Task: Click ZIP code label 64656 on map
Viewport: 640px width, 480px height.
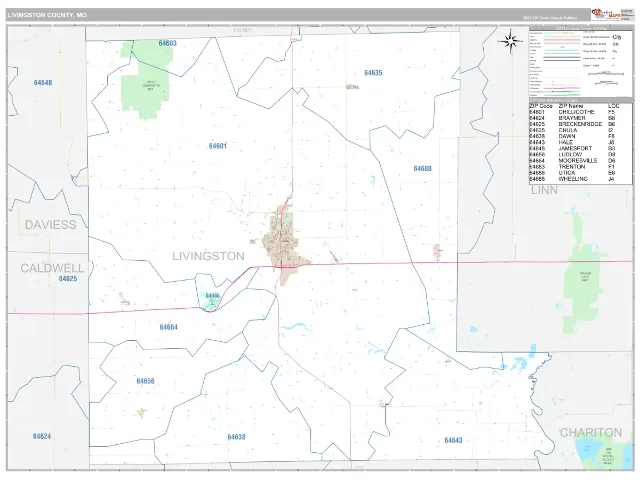Action: click(145, 381)
